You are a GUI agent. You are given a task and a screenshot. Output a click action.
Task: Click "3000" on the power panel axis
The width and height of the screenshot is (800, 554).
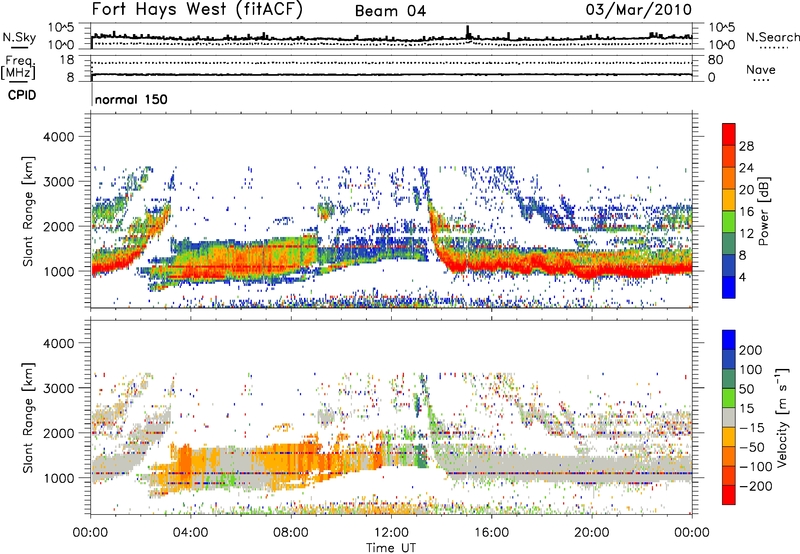point(58,182)
